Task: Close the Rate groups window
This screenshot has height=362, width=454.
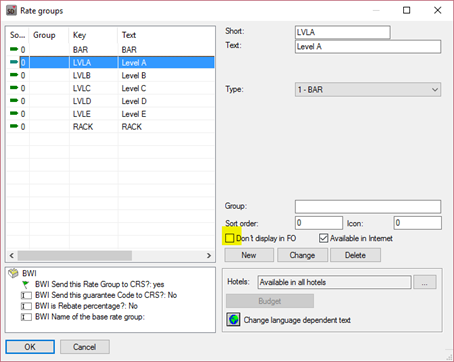Action: click(438, 10)
